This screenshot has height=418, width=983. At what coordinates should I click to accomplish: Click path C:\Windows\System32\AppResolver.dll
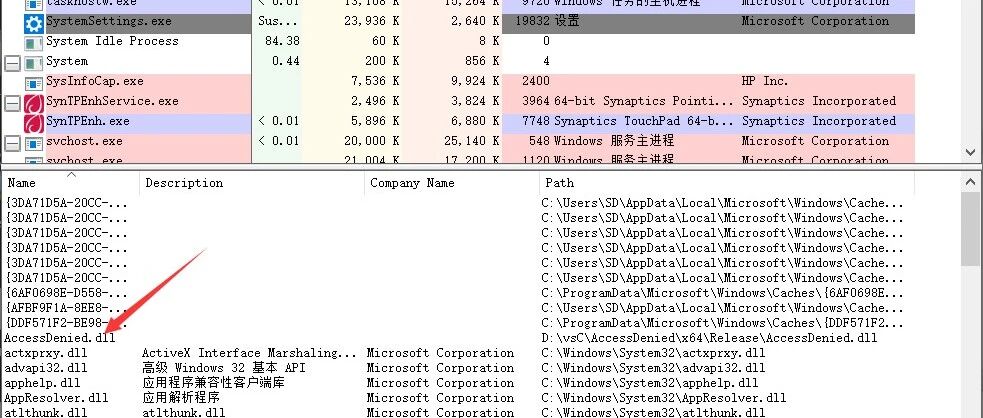pyautogui.click(x=664, y=399)
